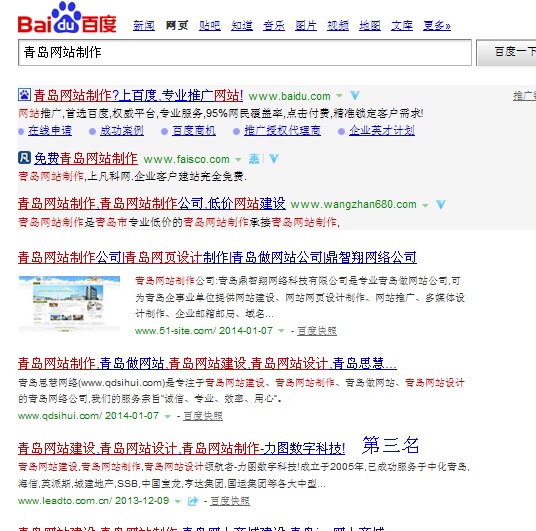
Task: Open ad title 青岛网站制作?上百度,专业推广网站!
Action: tap(138, 95)
